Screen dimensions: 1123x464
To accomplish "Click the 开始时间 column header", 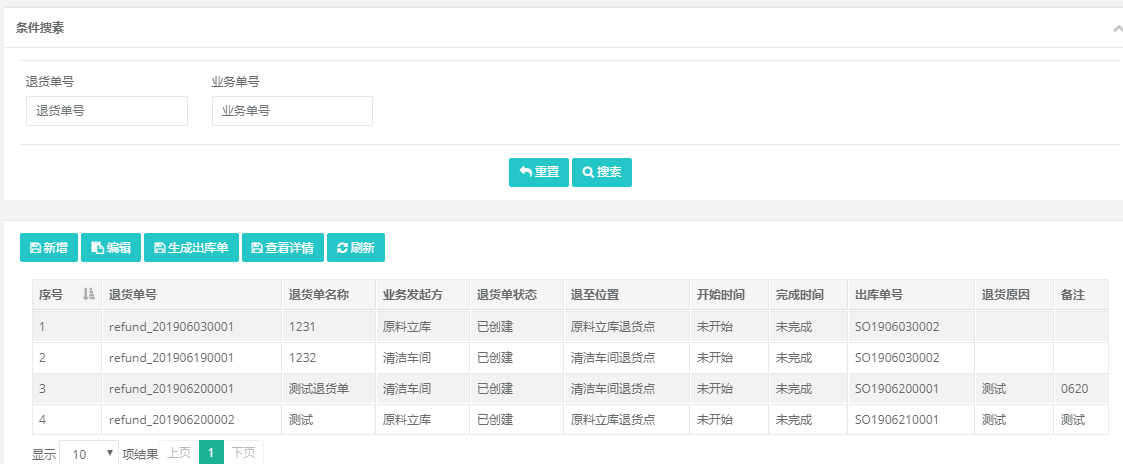I will 729,294.
